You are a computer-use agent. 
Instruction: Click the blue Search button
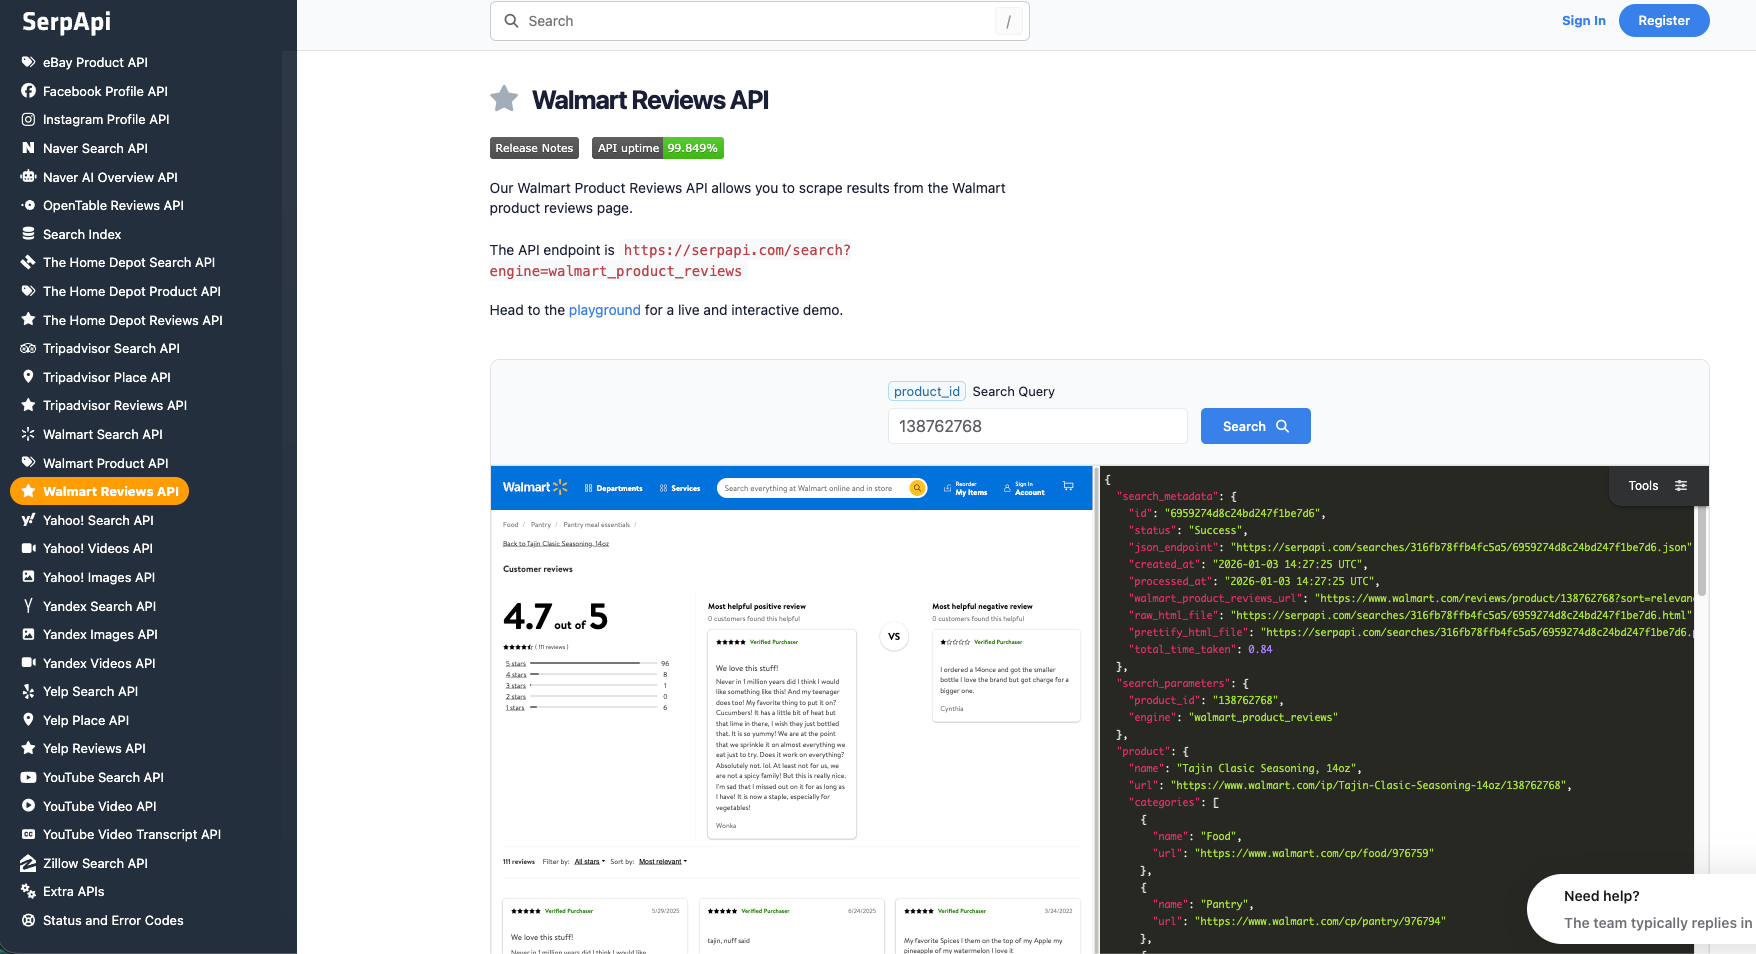(x=1255, y=426)
